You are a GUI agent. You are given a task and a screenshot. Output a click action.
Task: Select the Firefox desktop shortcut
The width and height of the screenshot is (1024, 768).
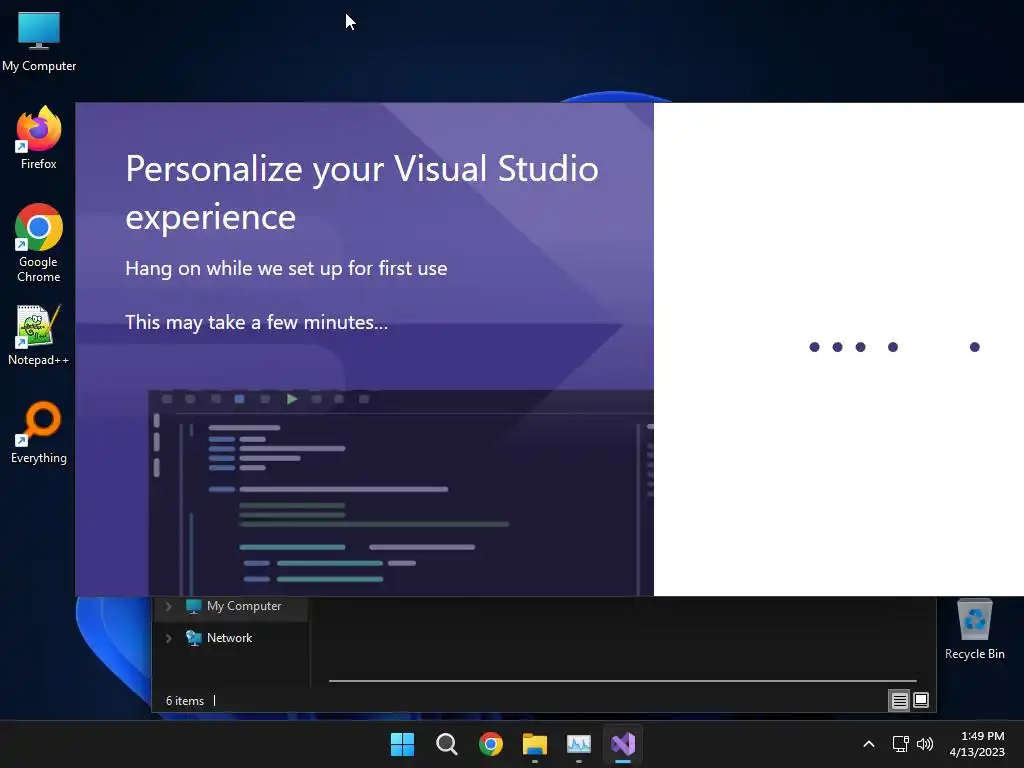[39, 138]
